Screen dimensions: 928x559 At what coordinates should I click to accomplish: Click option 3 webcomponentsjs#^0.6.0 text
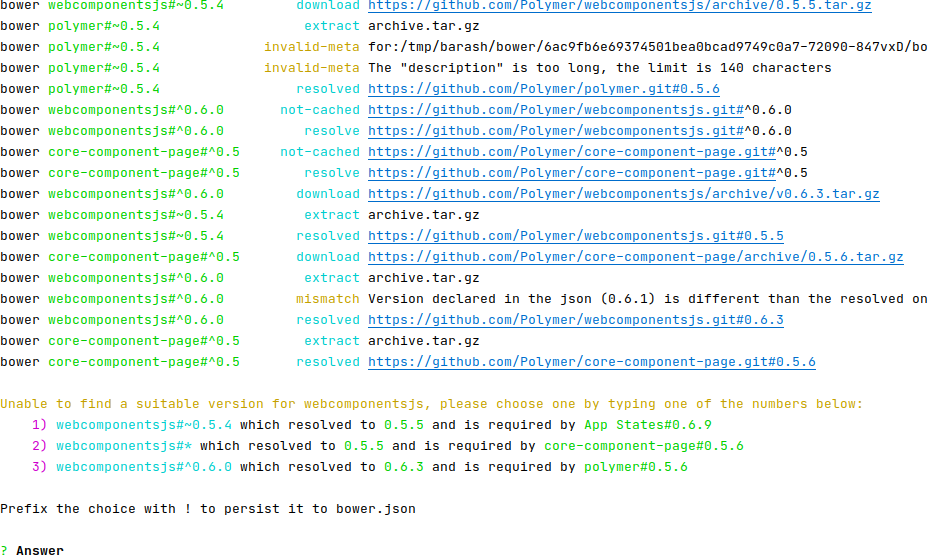point(144,467)
